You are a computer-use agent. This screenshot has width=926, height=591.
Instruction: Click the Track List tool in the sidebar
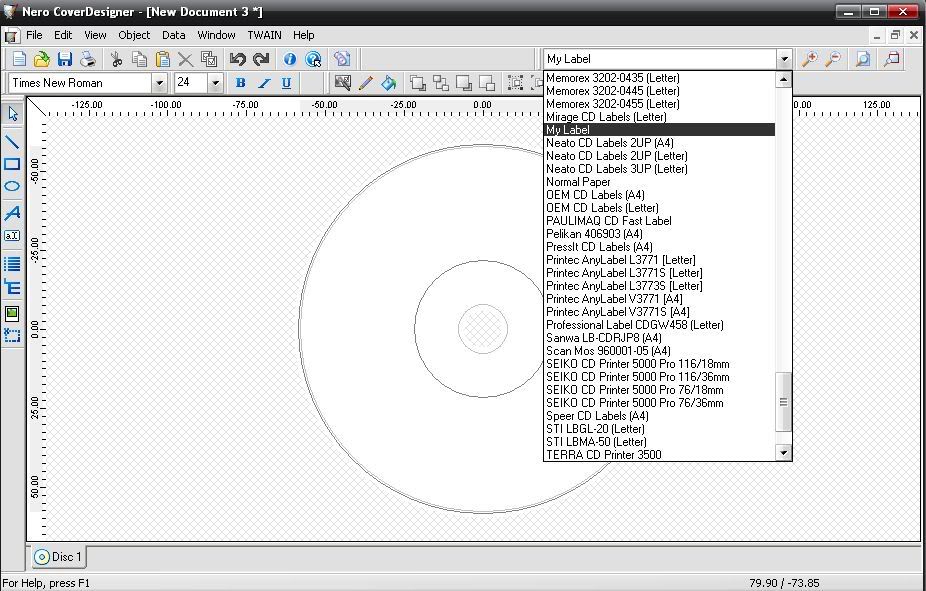tap(13, 263)
